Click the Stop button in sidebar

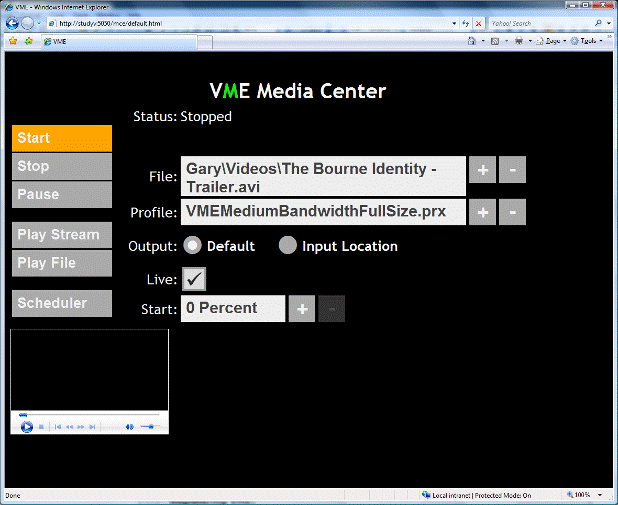tap(62, 166)
